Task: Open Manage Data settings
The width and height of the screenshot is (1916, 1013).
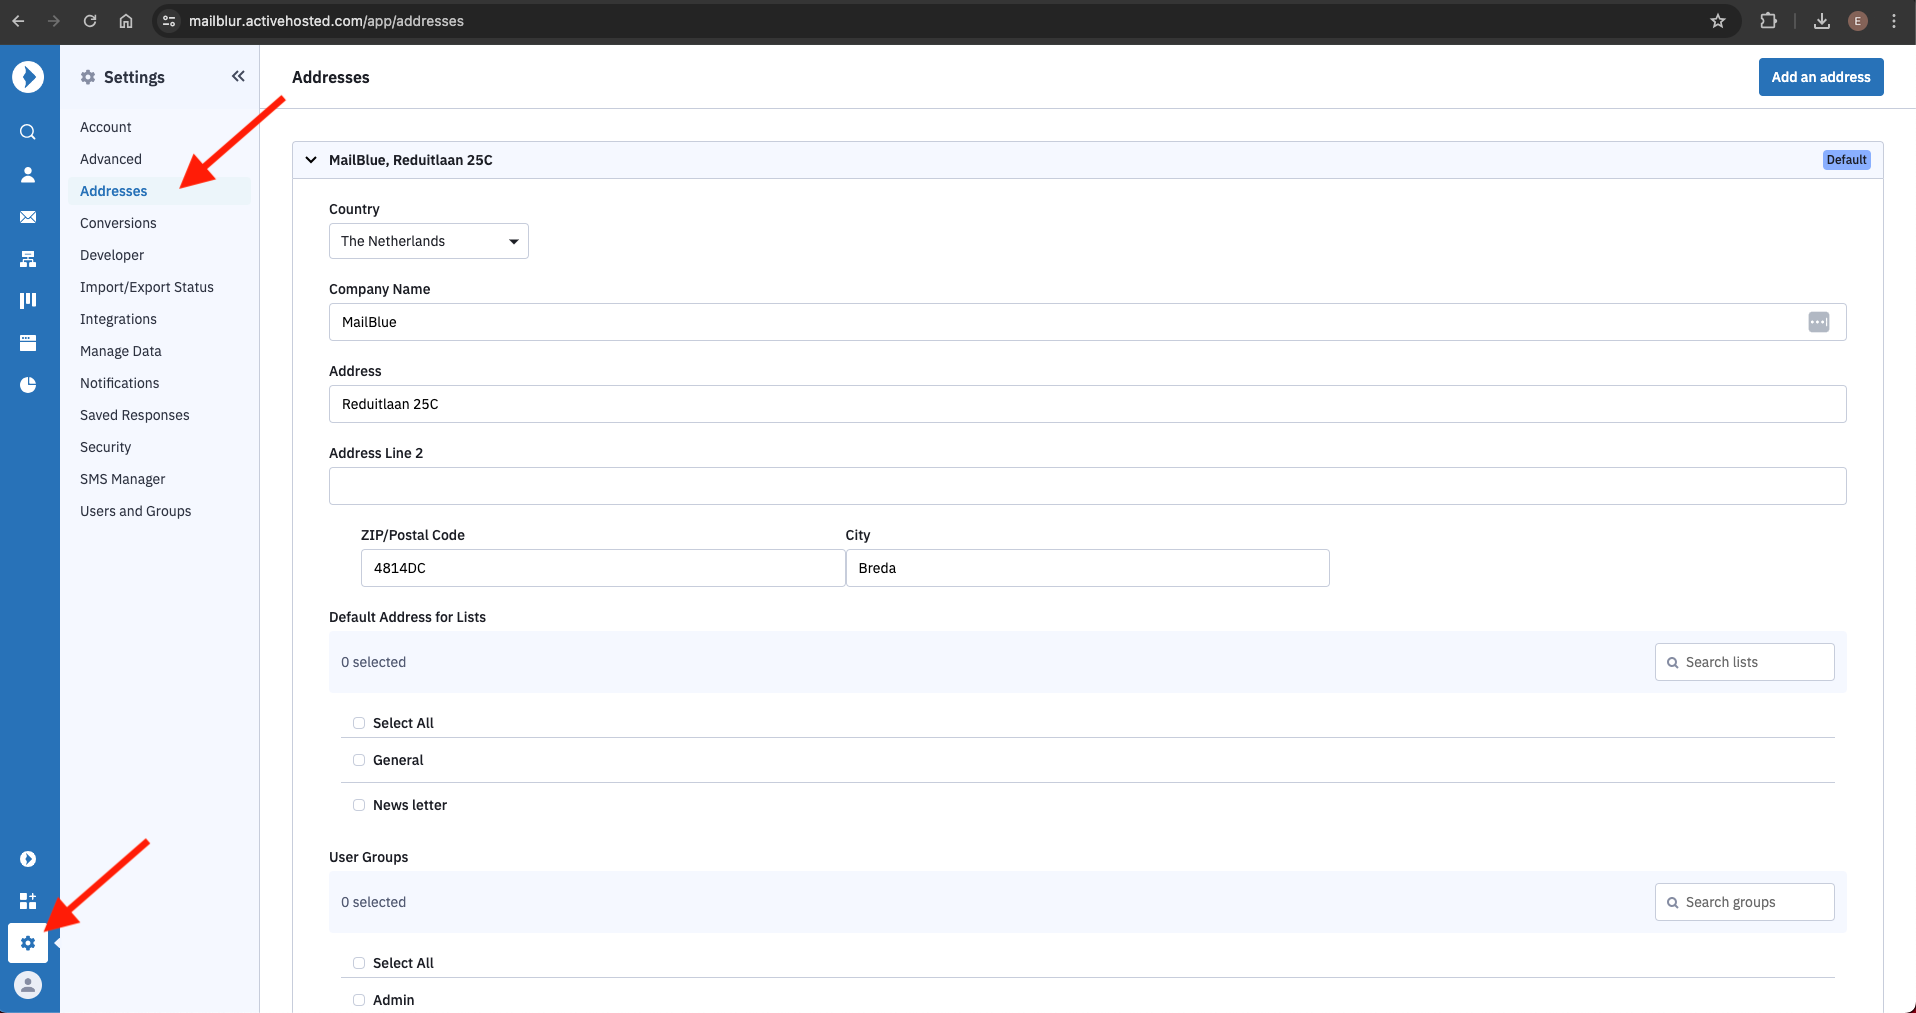Action: 121,351
